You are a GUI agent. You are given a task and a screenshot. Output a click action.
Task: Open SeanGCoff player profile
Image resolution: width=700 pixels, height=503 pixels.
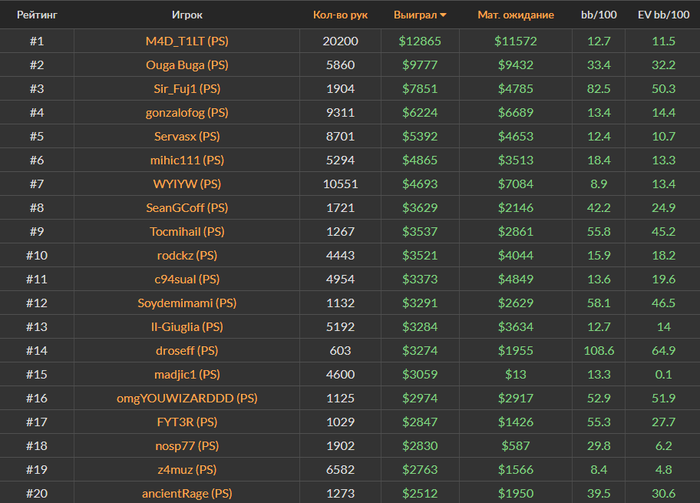[x=187, y=208]
